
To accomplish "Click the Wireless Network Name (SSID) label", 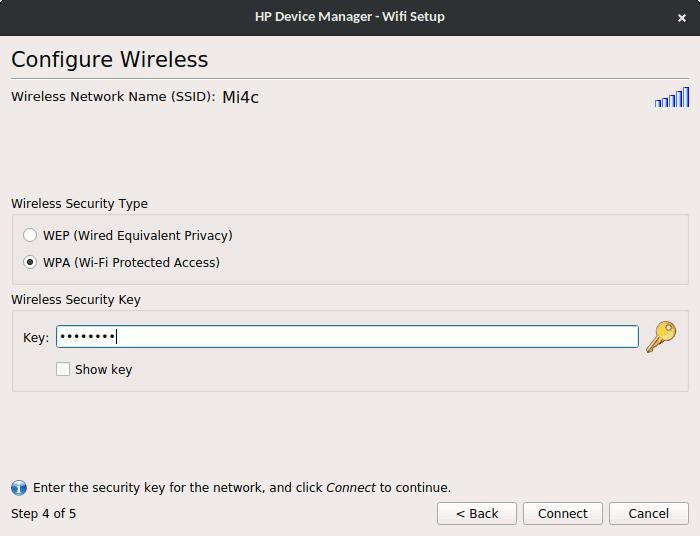I will [113, 98].
